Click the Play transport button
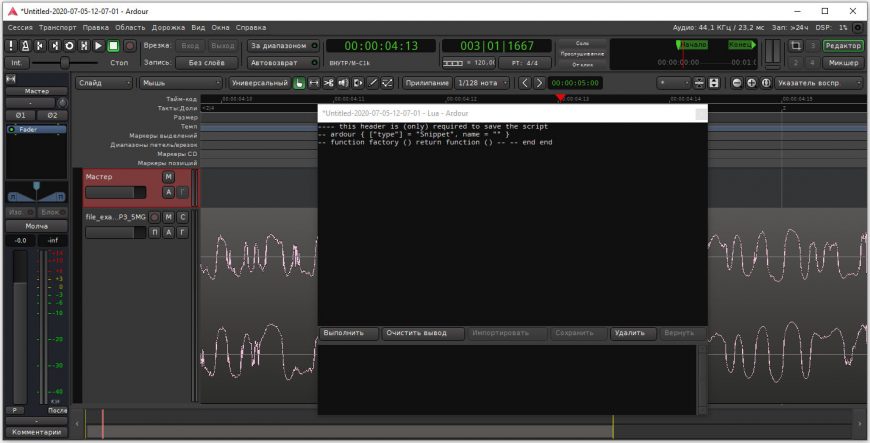870x443 pixels. (x=99, y=46)
